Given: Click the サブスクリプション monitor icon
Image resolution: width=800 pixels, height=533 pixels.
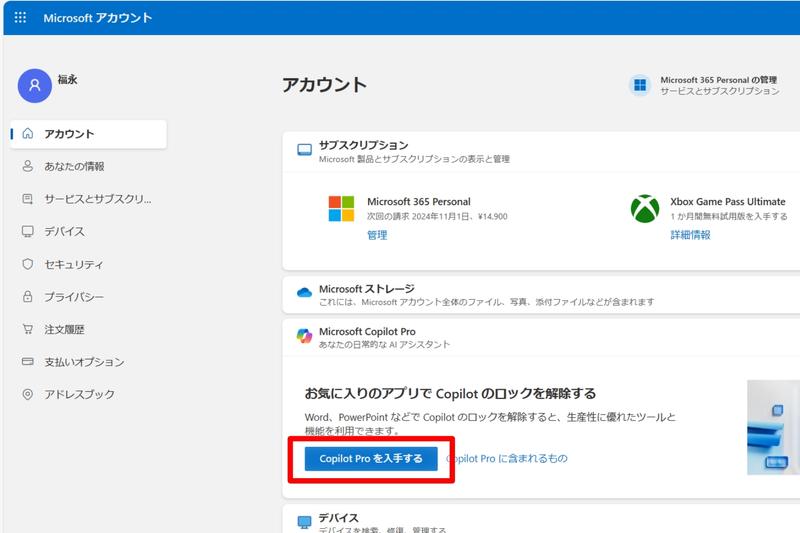Looking at the screenshot, I should [304, 150].
